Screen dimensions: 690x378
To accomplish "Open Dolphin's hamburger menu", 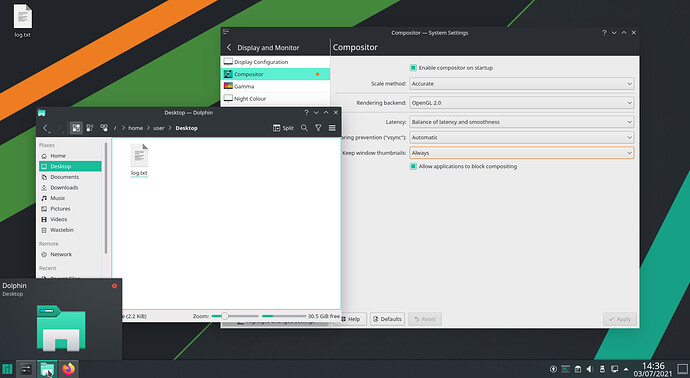I will click(x=332, y=128).
